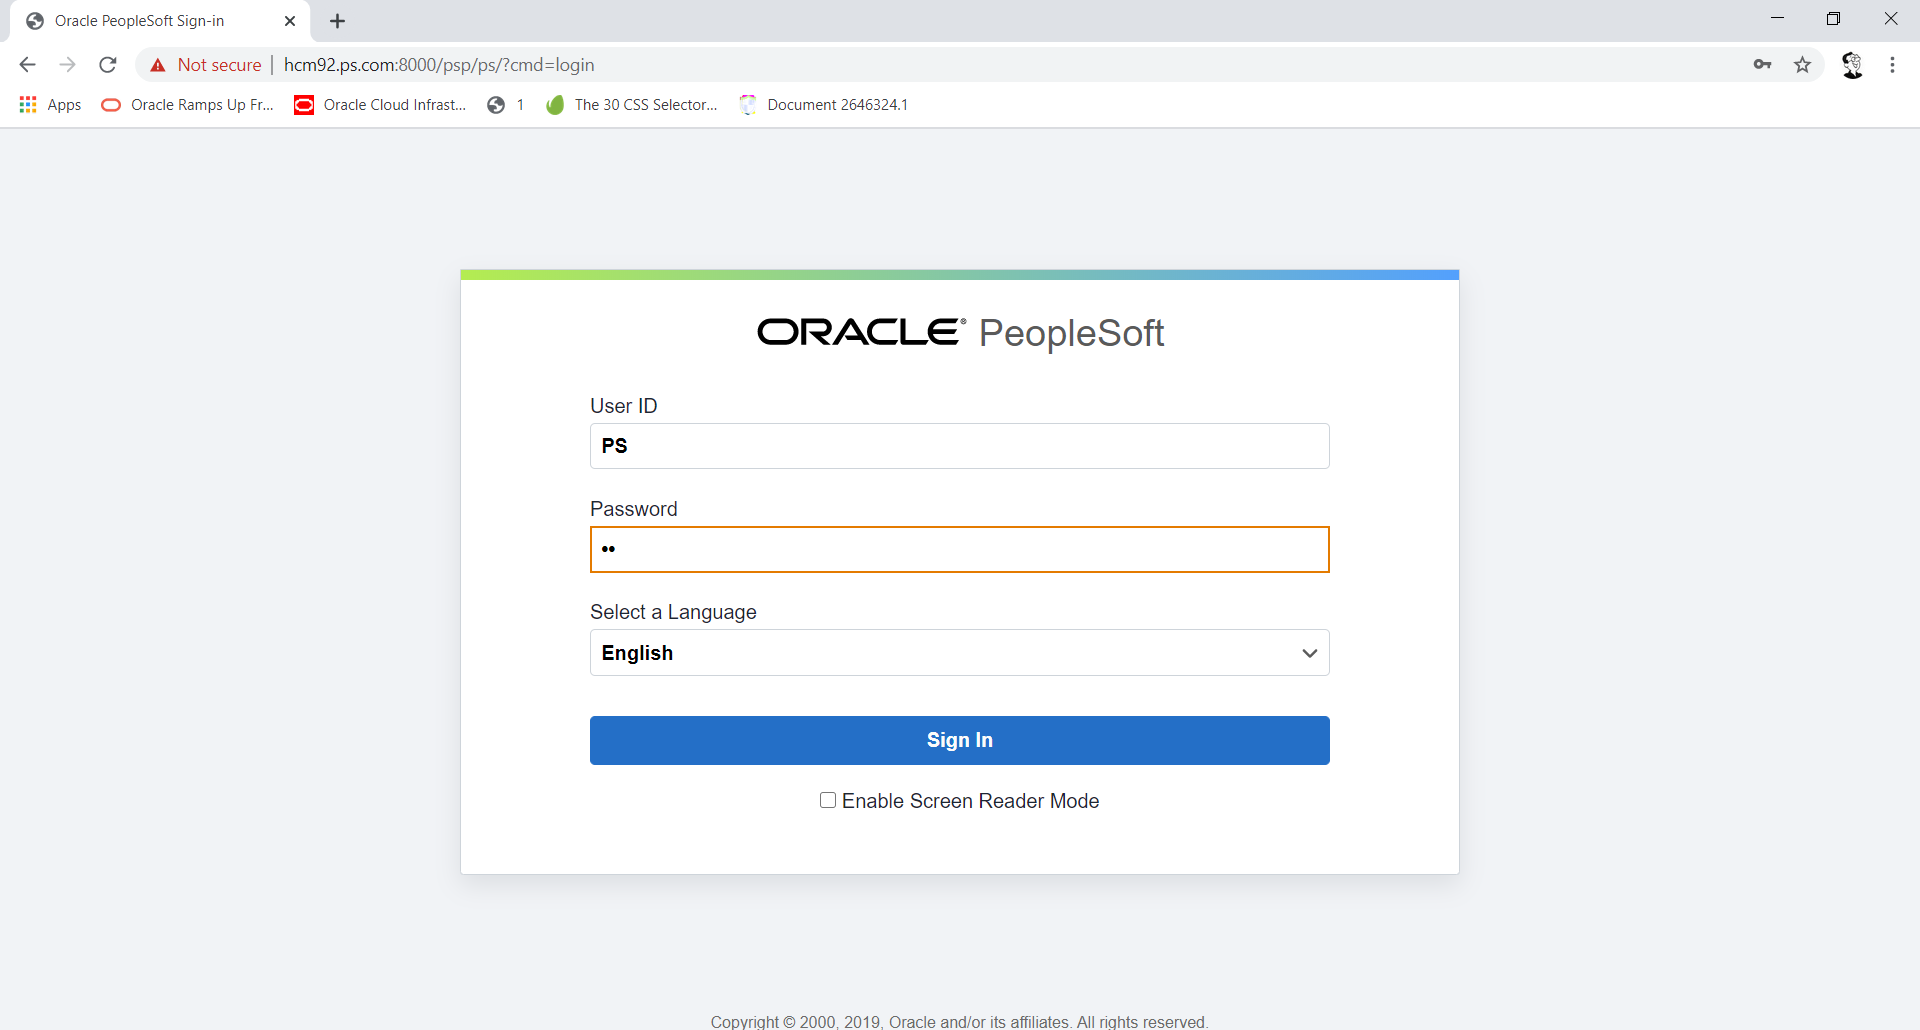The width and height of the screenshot is (1920, 1030).
Task: Open the saved passwords key icon
Action: tap(1762, 65)
